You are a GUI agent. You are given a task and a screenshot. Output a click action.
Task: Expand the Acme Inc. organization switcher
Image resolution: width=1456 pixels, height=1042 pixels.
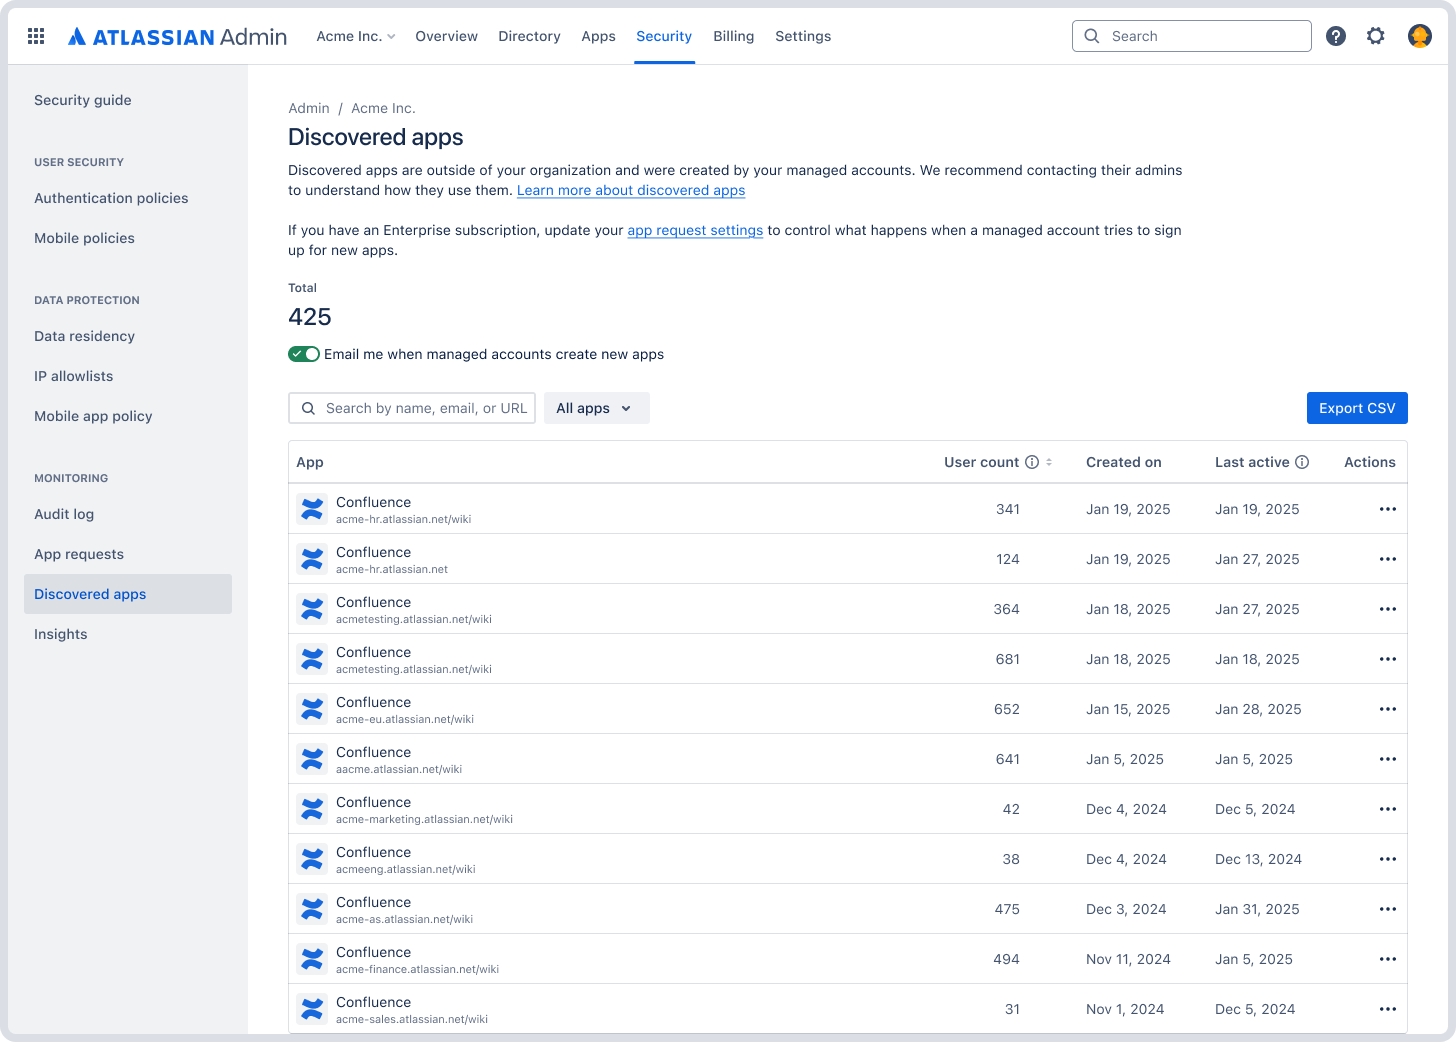(x=356, y=36)
